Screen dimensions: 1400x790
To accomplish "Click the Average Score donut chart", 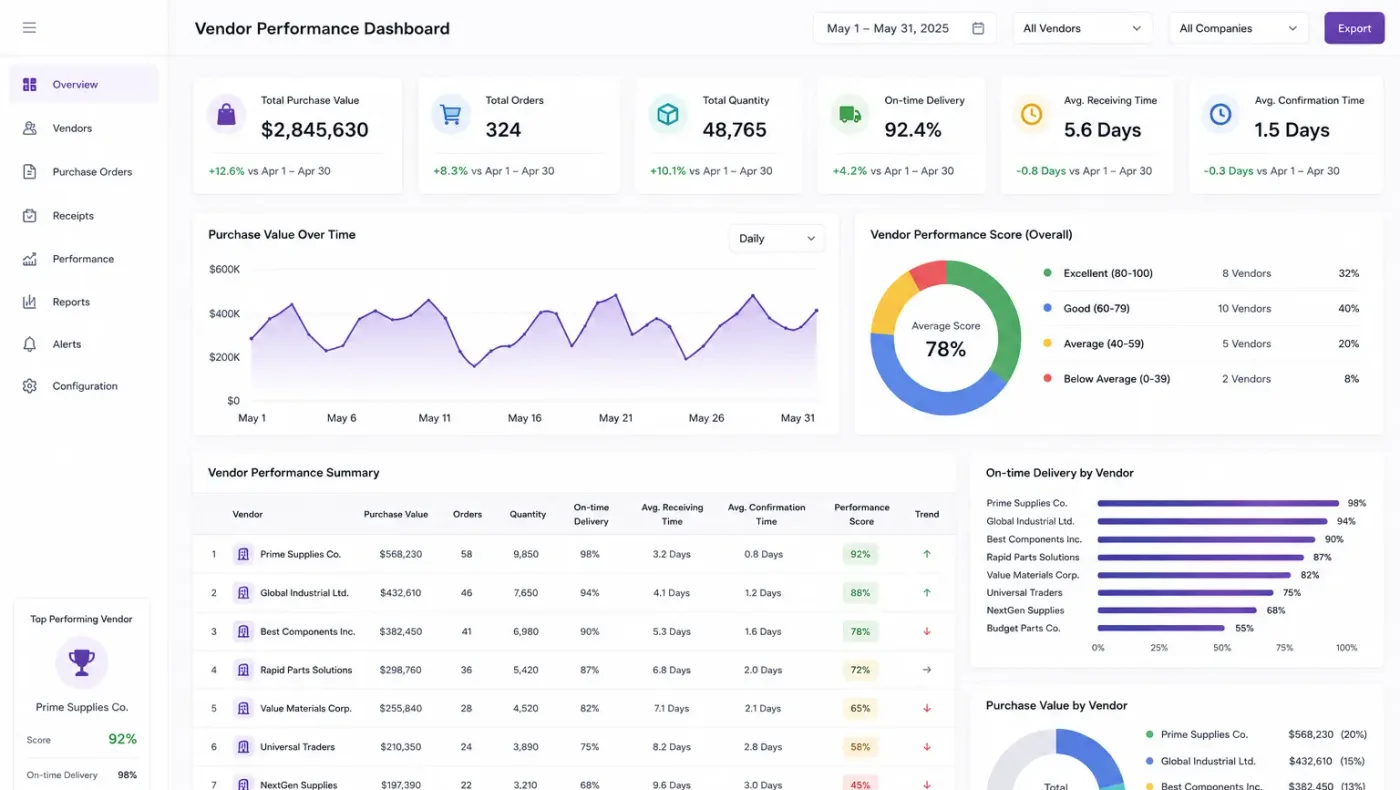I will [946, 338].
